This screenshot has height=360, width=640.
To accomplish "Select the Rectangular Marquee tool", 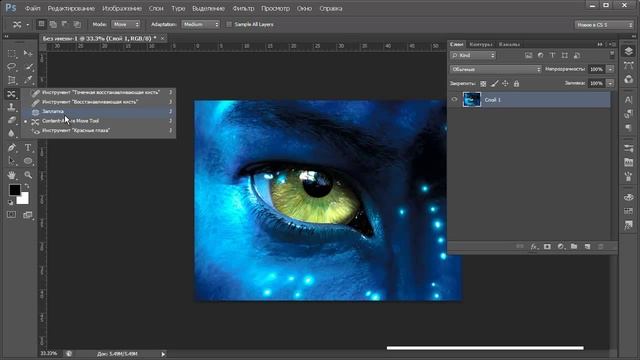I will pyautogui.click(x=12, y=53).
